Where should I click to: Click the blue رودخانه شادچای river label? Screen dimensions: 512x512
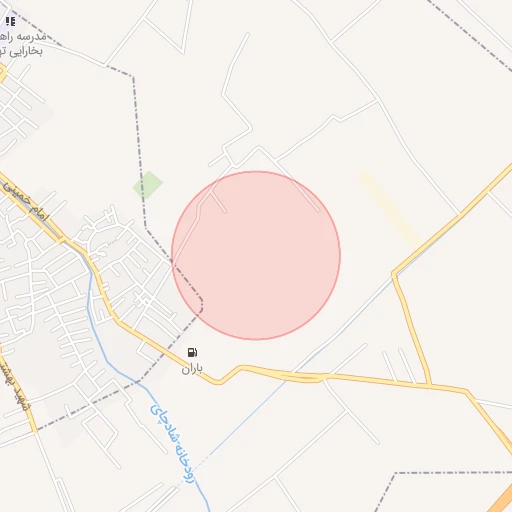click(x=172, y=444)
